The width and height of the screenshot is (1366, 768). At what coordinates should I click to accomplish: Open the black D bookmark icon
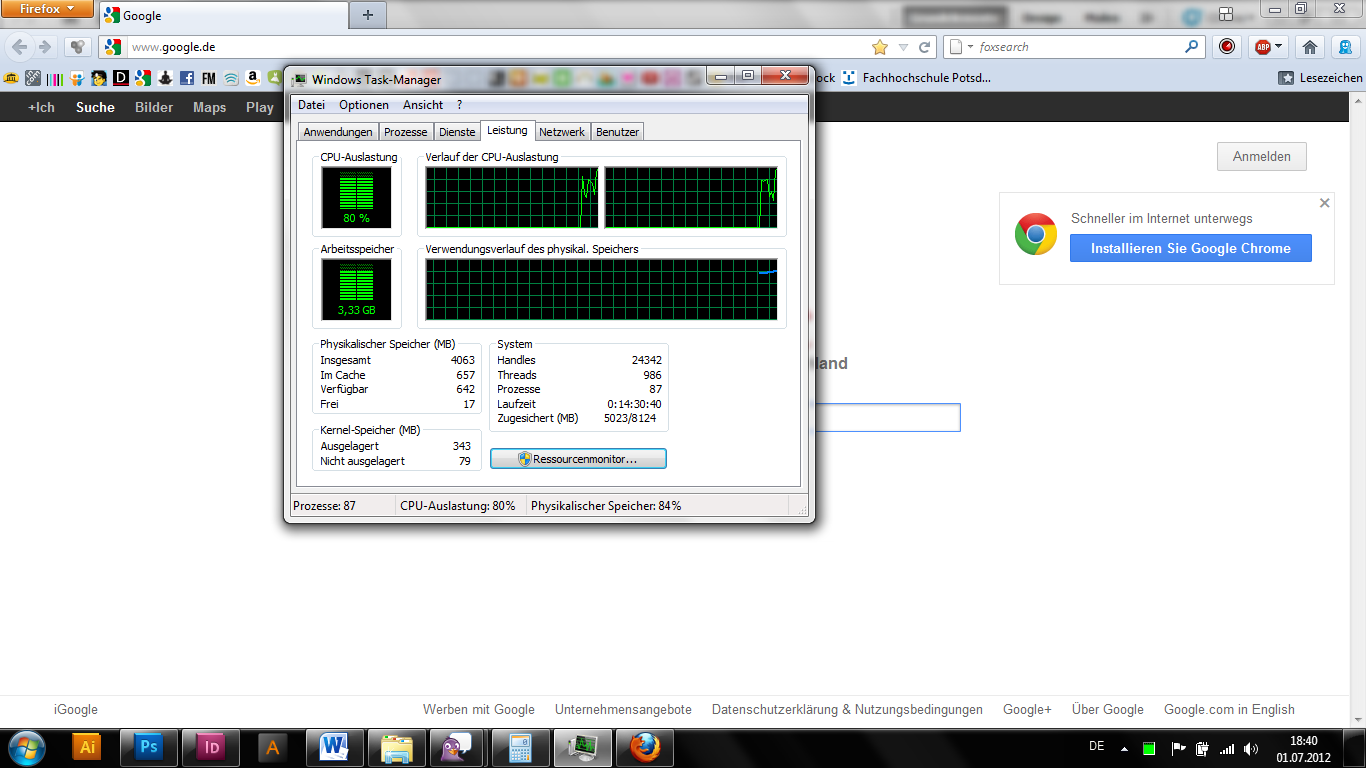click(121, 77)
